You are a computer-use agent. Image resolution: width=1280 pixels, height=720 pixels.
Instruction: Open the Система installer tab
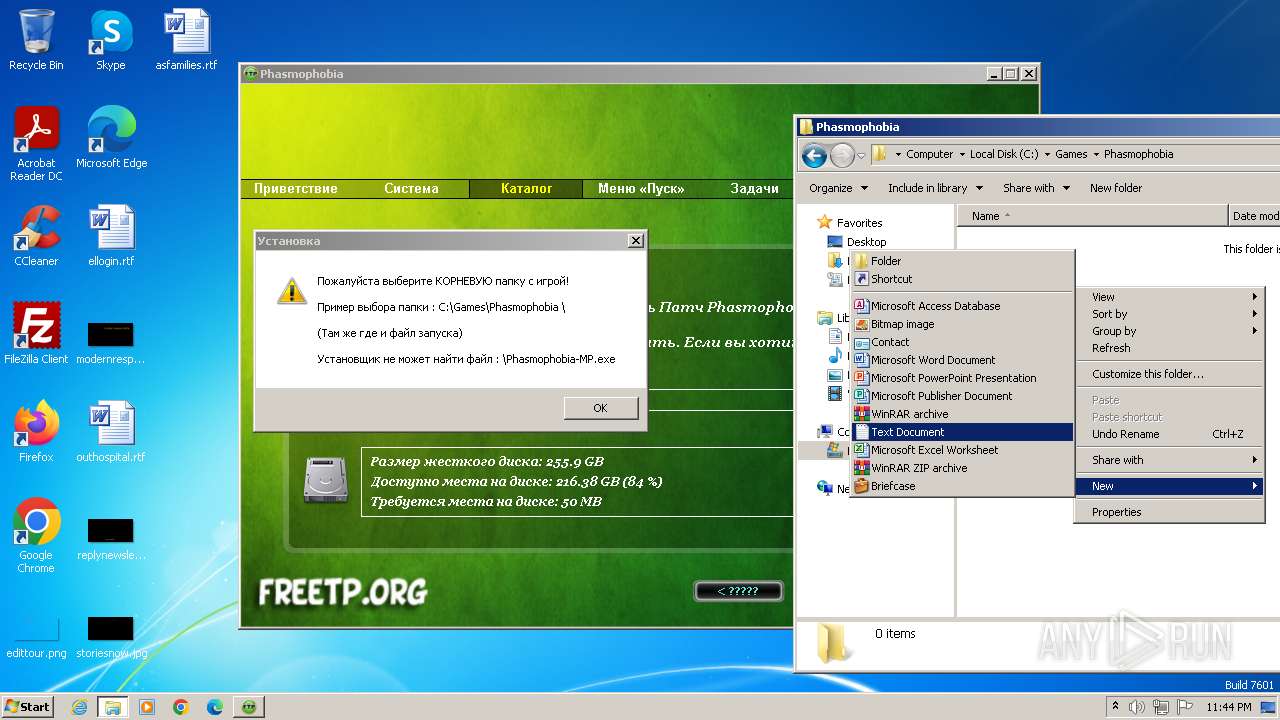(x=411, y=188)
